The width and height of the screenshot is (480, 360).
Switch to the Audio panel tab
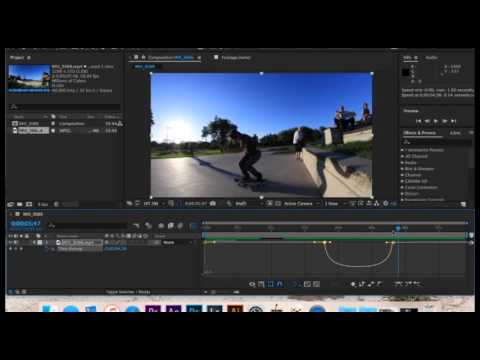point(431,58)
